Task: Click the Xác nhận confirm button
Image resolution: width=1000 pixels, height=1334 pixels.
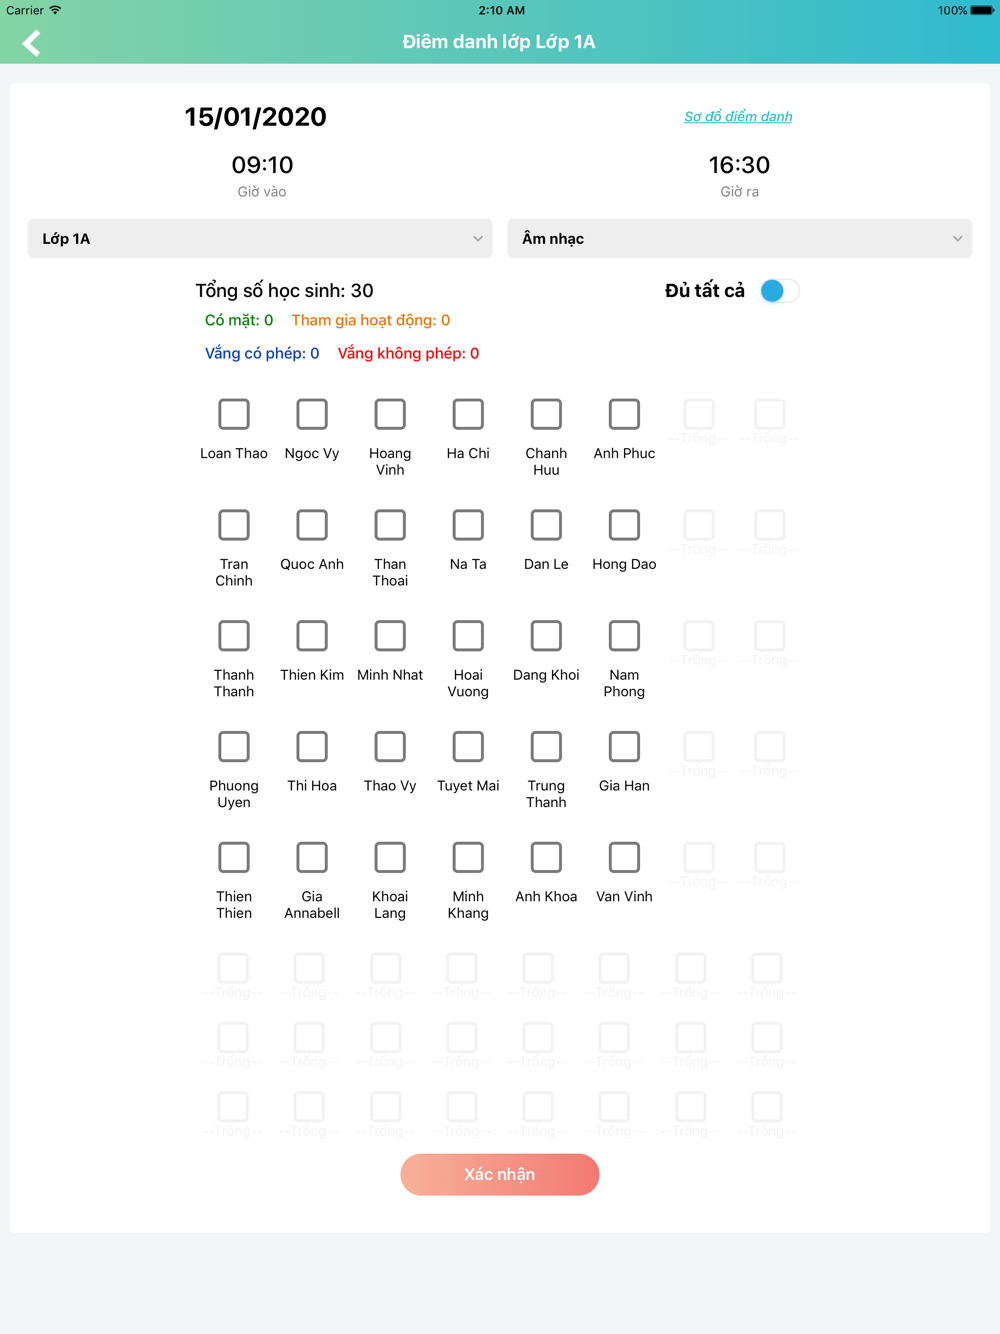Action: (x=500, y=1175)
